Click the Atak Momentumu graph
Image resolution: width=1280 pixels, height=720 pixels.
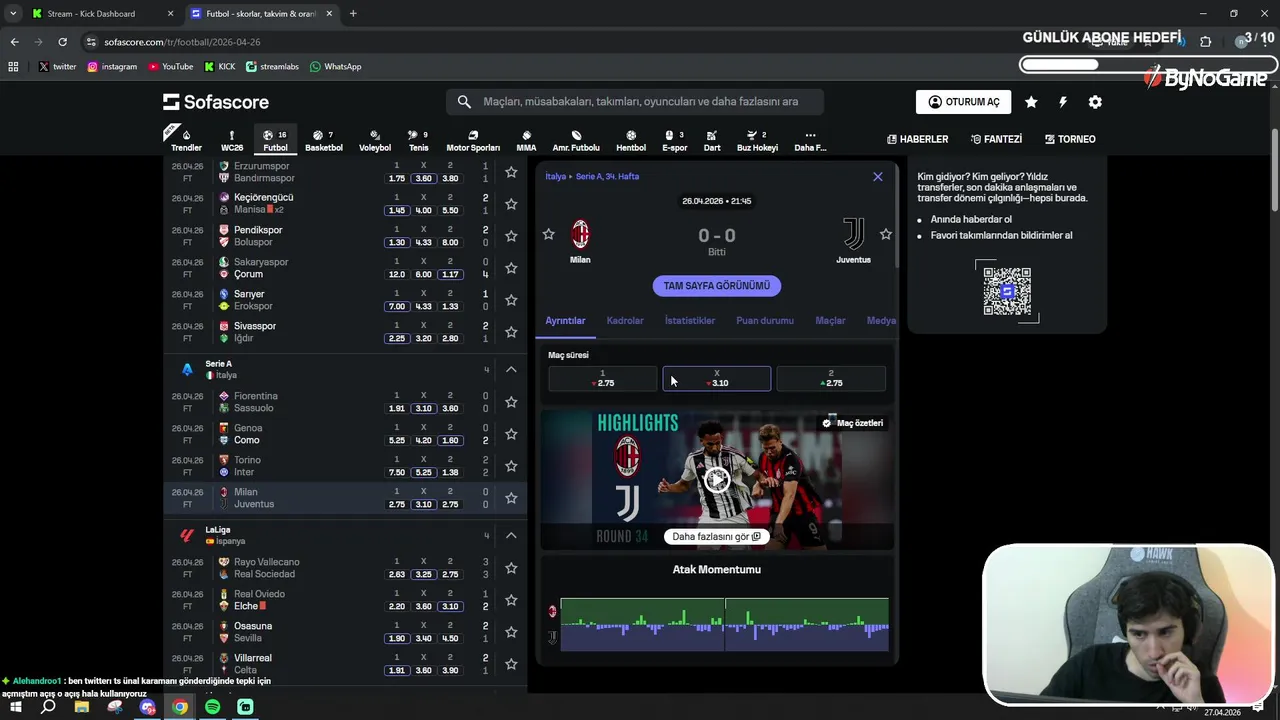[724, 625]
